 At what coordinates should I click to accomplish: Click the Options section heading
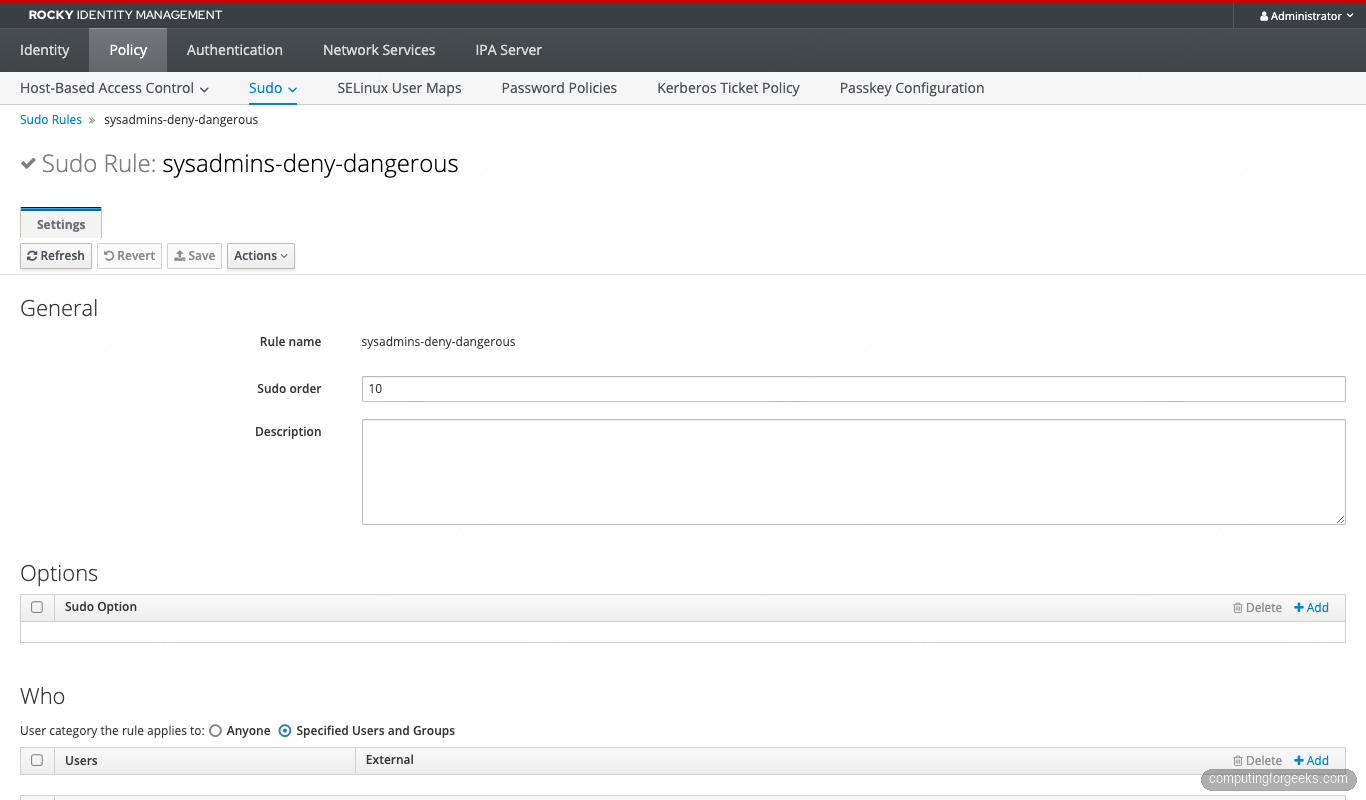tap(59, 573)
